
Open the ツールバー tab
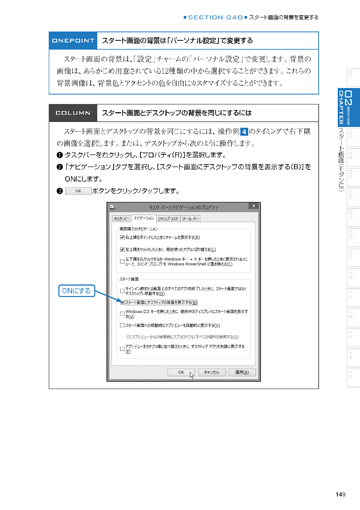(x=190, y=219)
